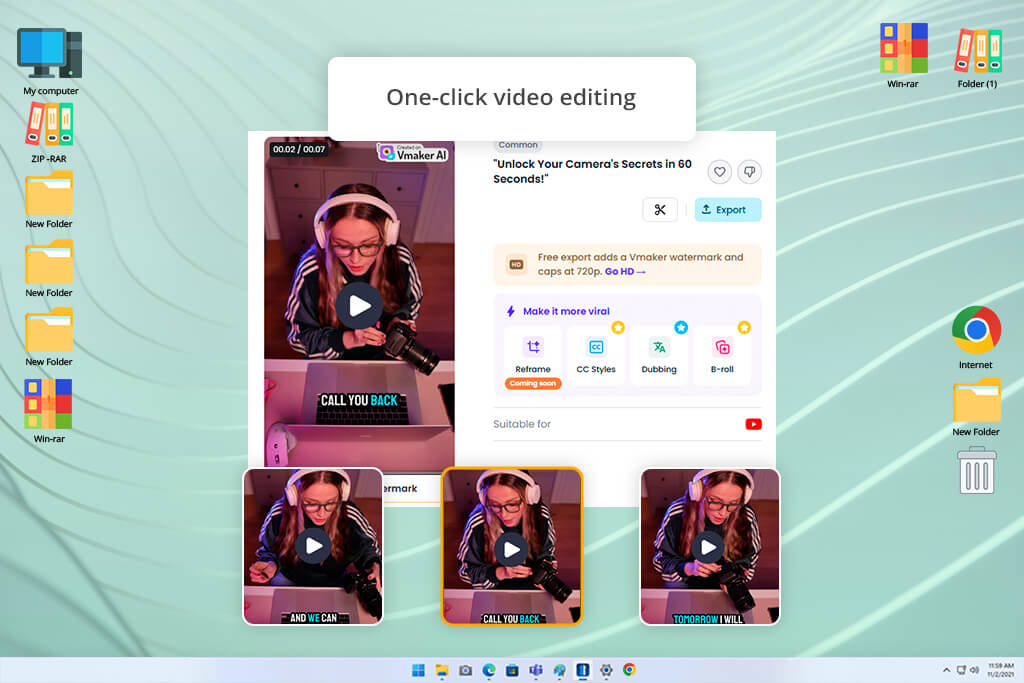
Task: Select the TOMORROW I WILL clip thumbnail
Action: pos(710,547)
